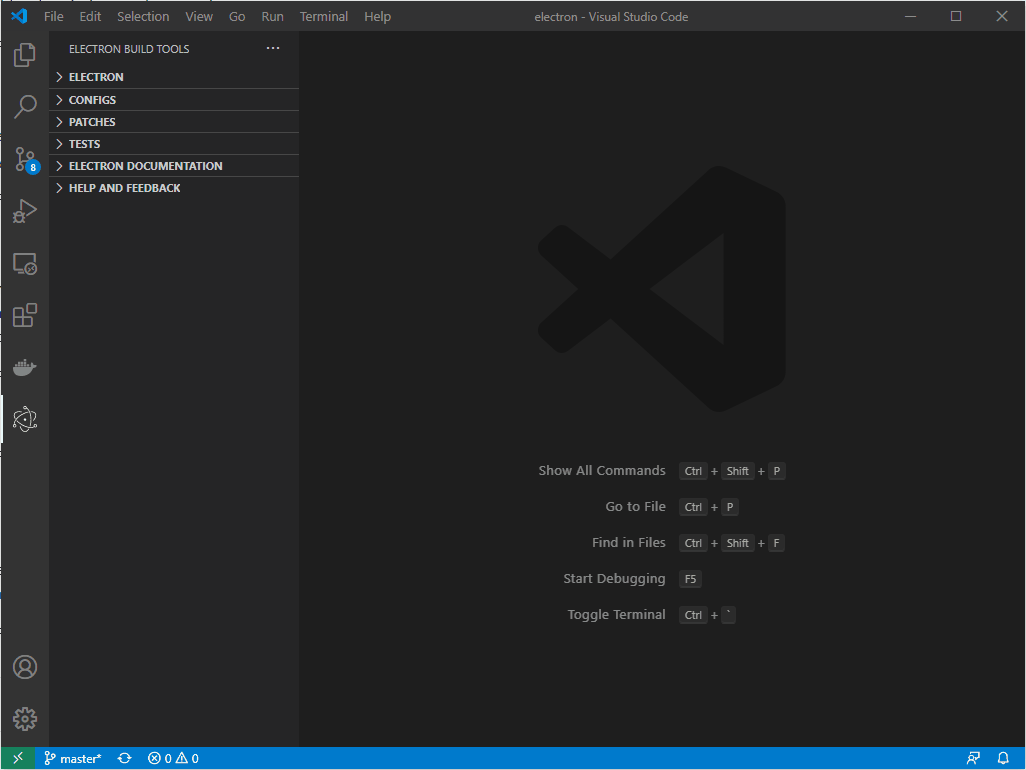Open the Accounts icon

[25, 667]
